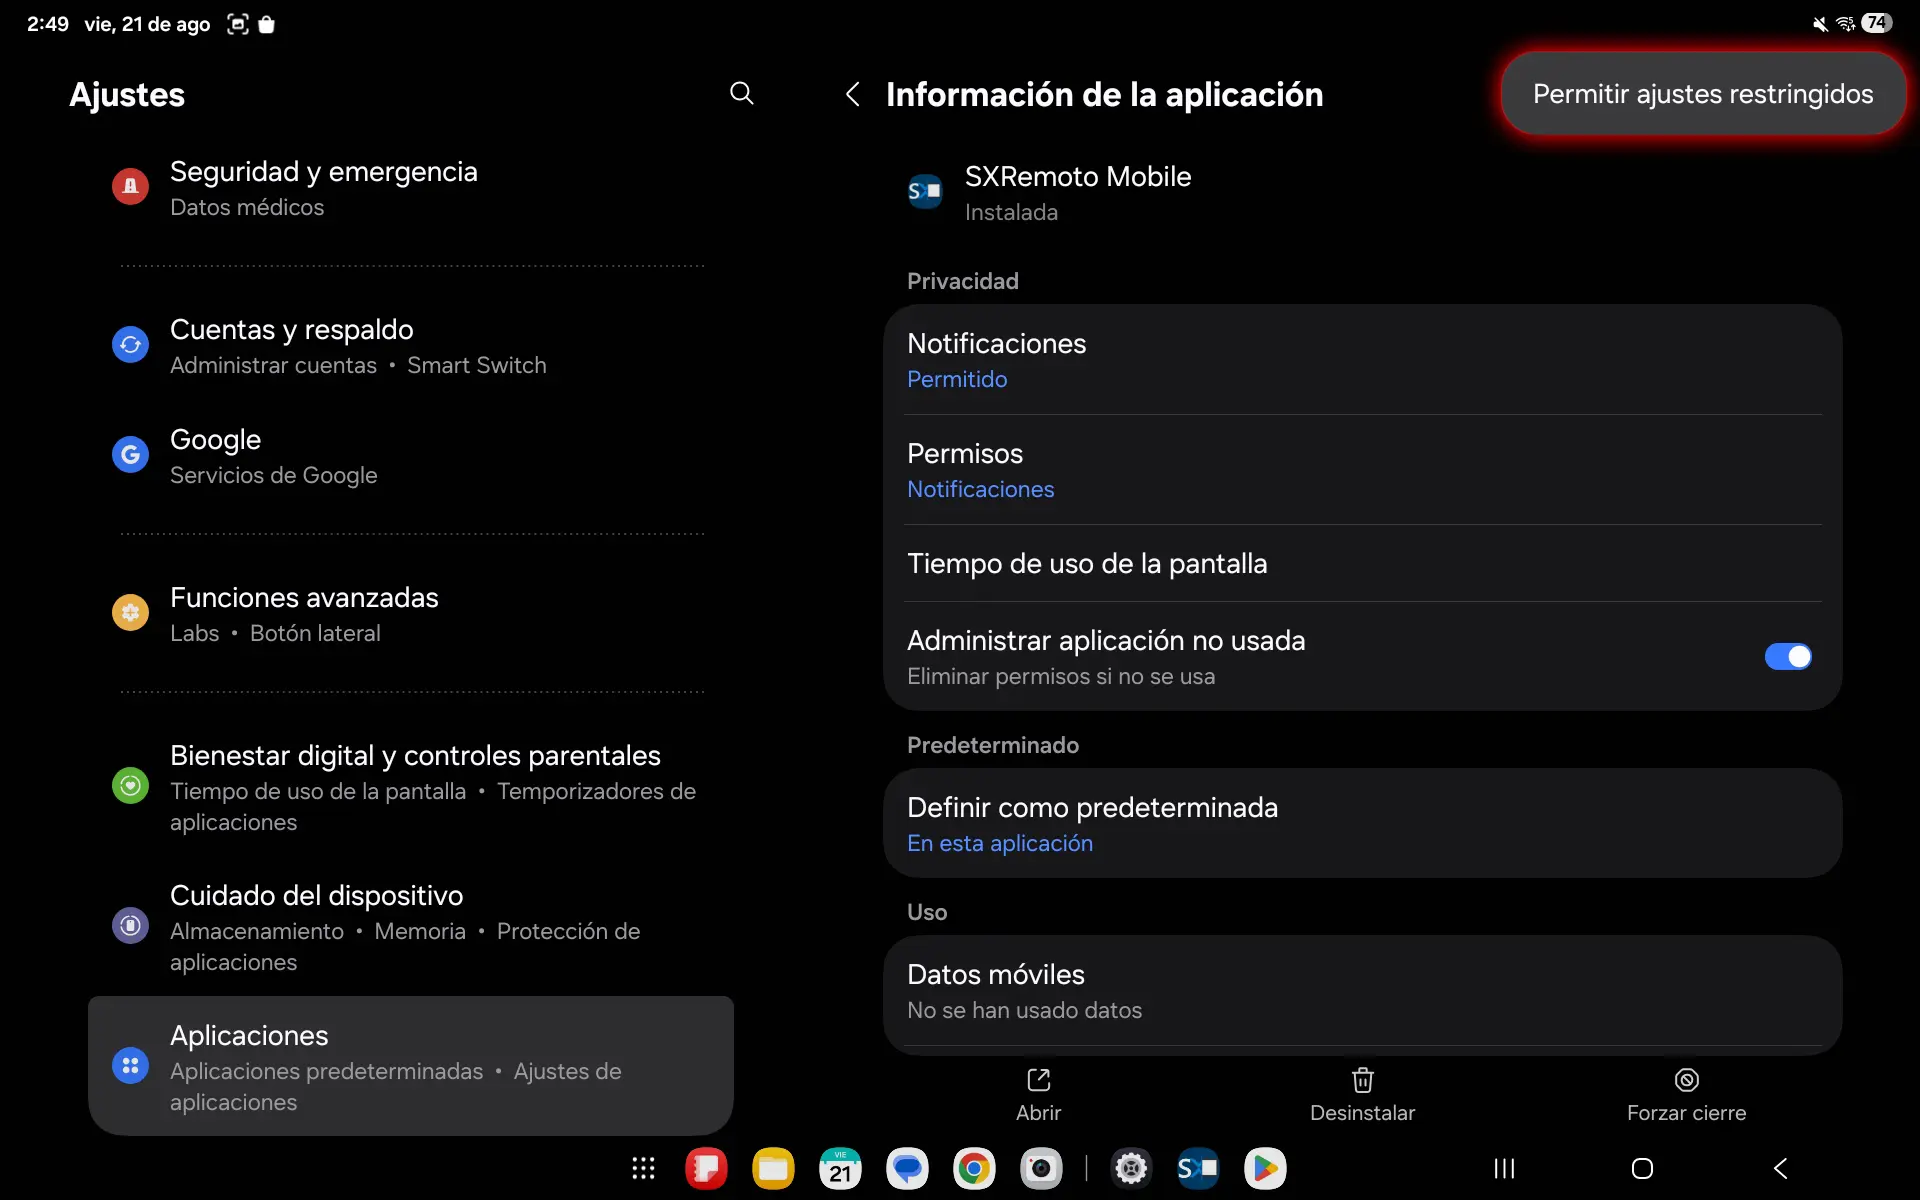The height and width of the screenshot is (1200, 1920).
Task: Tap Permitir ajustes restringidos option
Action: [x=1703, y=94]
